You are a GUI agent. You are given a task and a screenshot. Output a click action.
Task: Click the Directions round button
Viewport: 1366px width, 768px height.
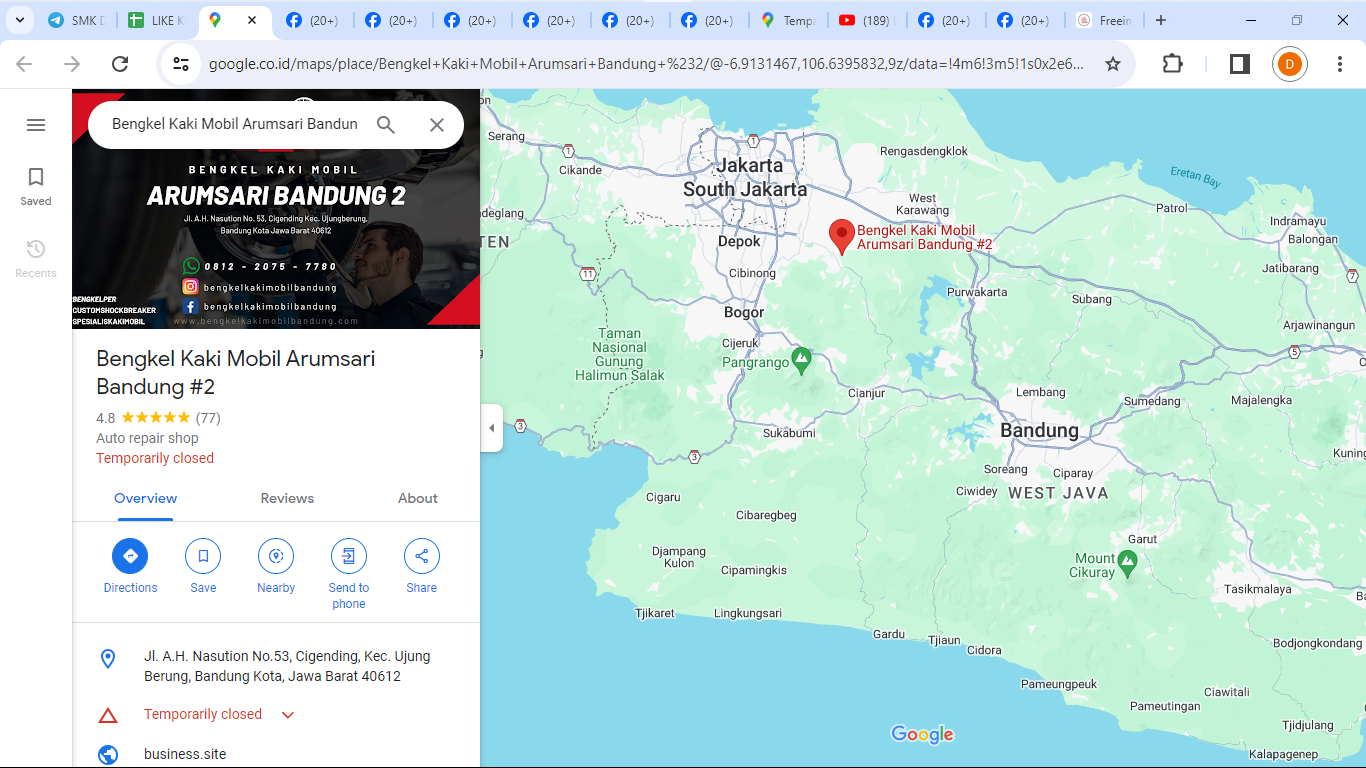pos(130,556)
